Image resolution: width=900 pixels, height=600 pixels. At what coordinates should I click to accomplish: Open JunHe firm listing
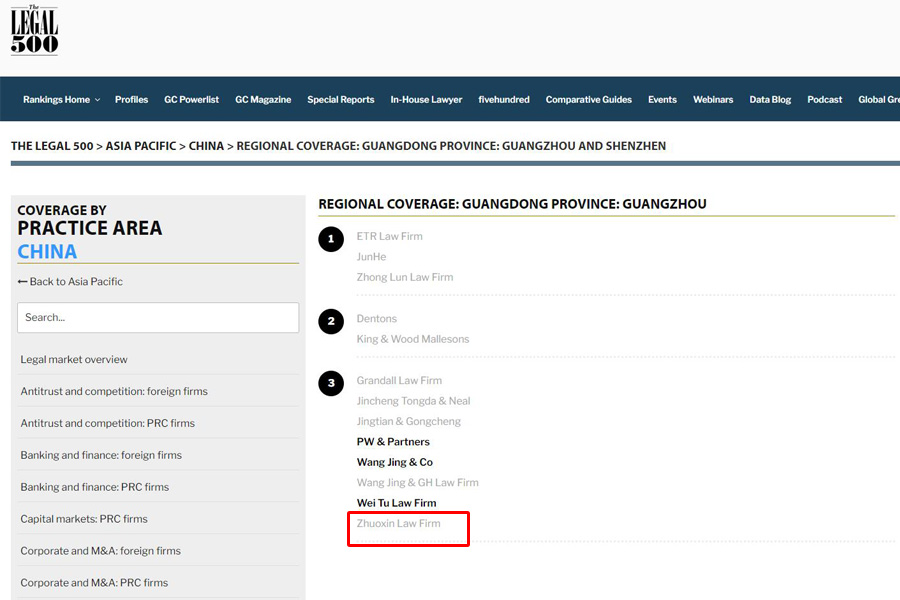tap(371, 257)
